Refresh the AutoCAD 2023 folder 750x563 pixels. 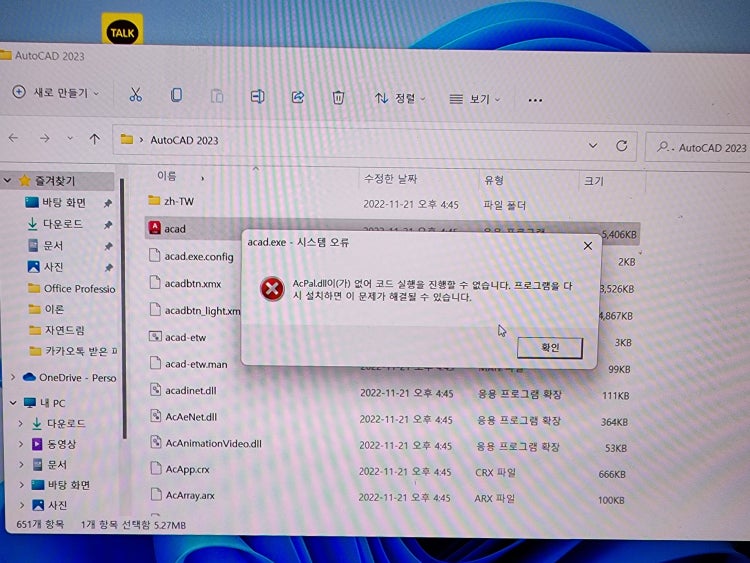[x=621, y=145]
